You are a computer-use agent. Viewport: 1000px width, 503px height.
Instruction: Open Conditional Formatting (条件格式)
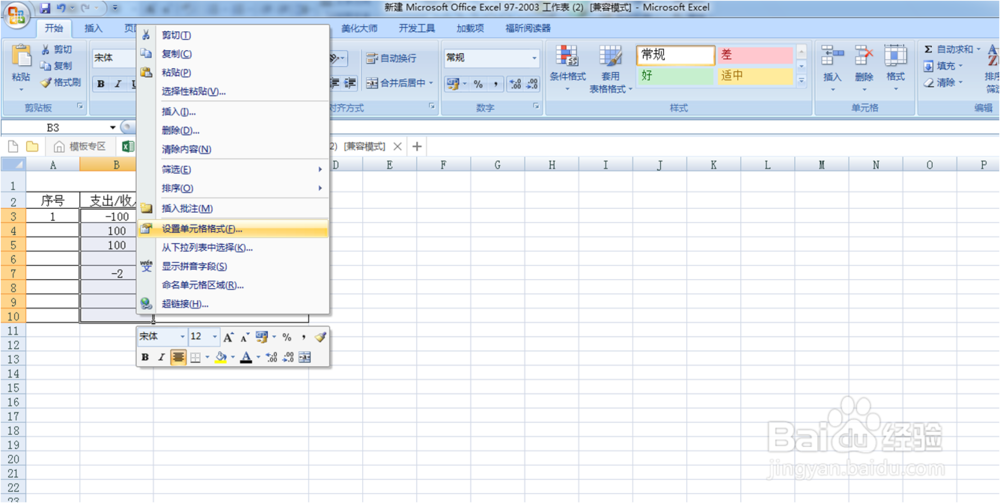coord(568,68)
